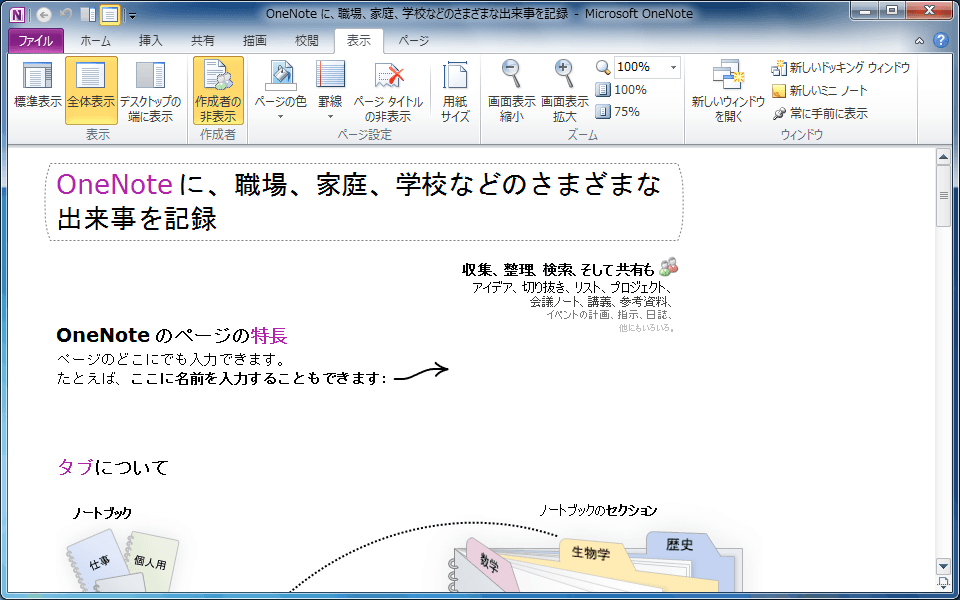Switch to the 校閲 tab
The image size is (960, 600).
click(307, 41)
